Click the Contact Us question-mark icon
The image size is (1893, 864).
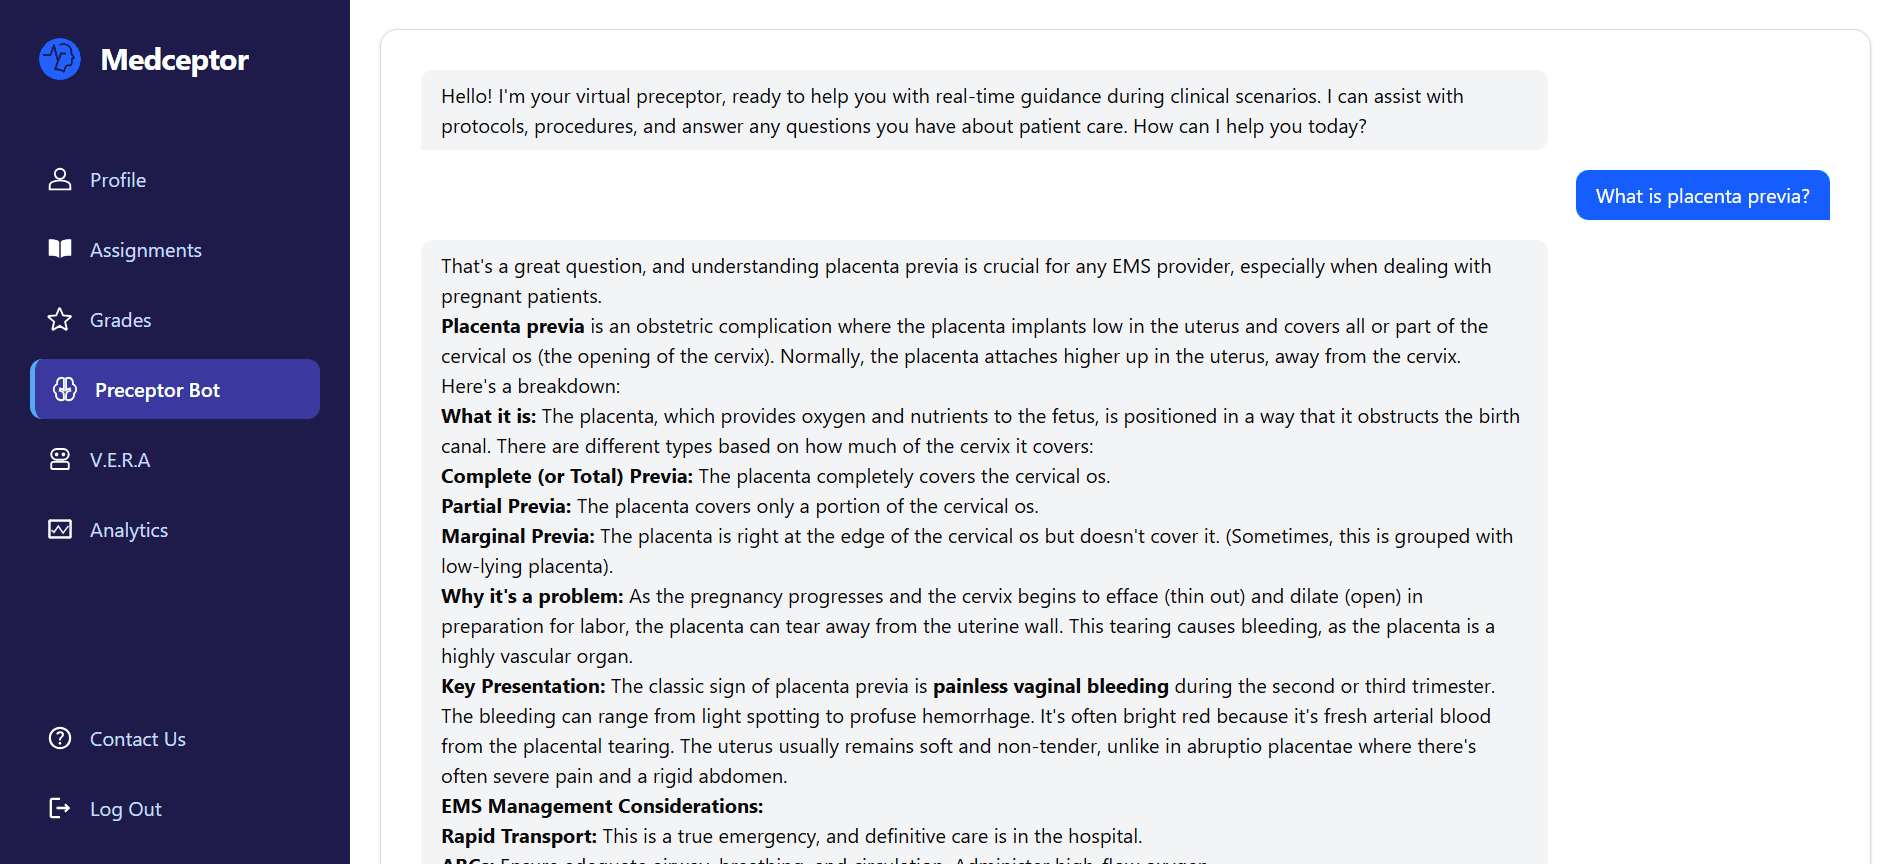click(x=60, y=739)
